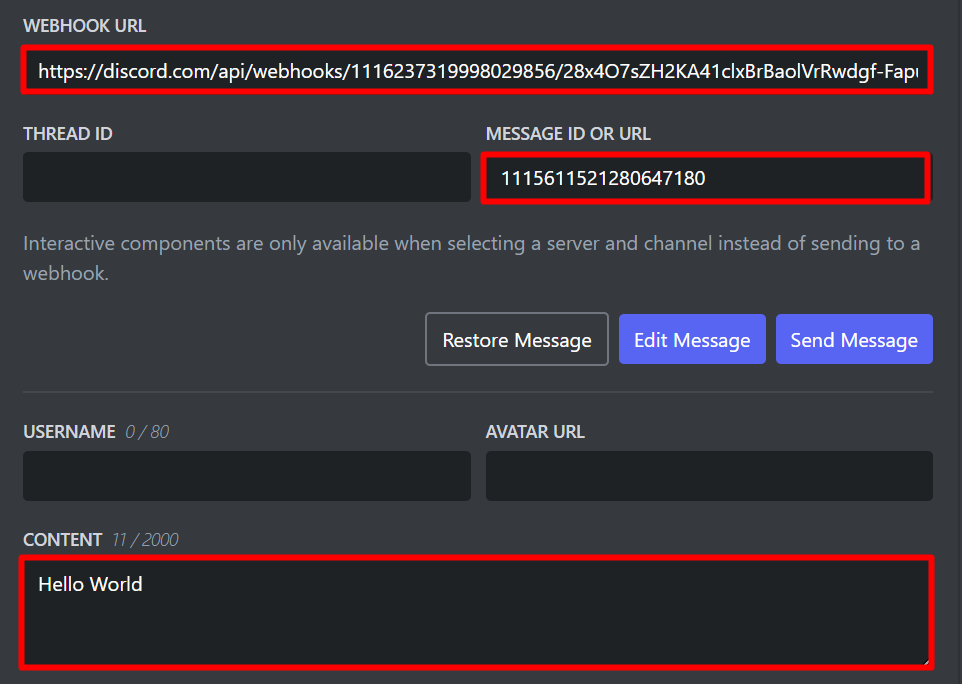
Task: Click the Restore Message button
Action: (x=517, y=339)
